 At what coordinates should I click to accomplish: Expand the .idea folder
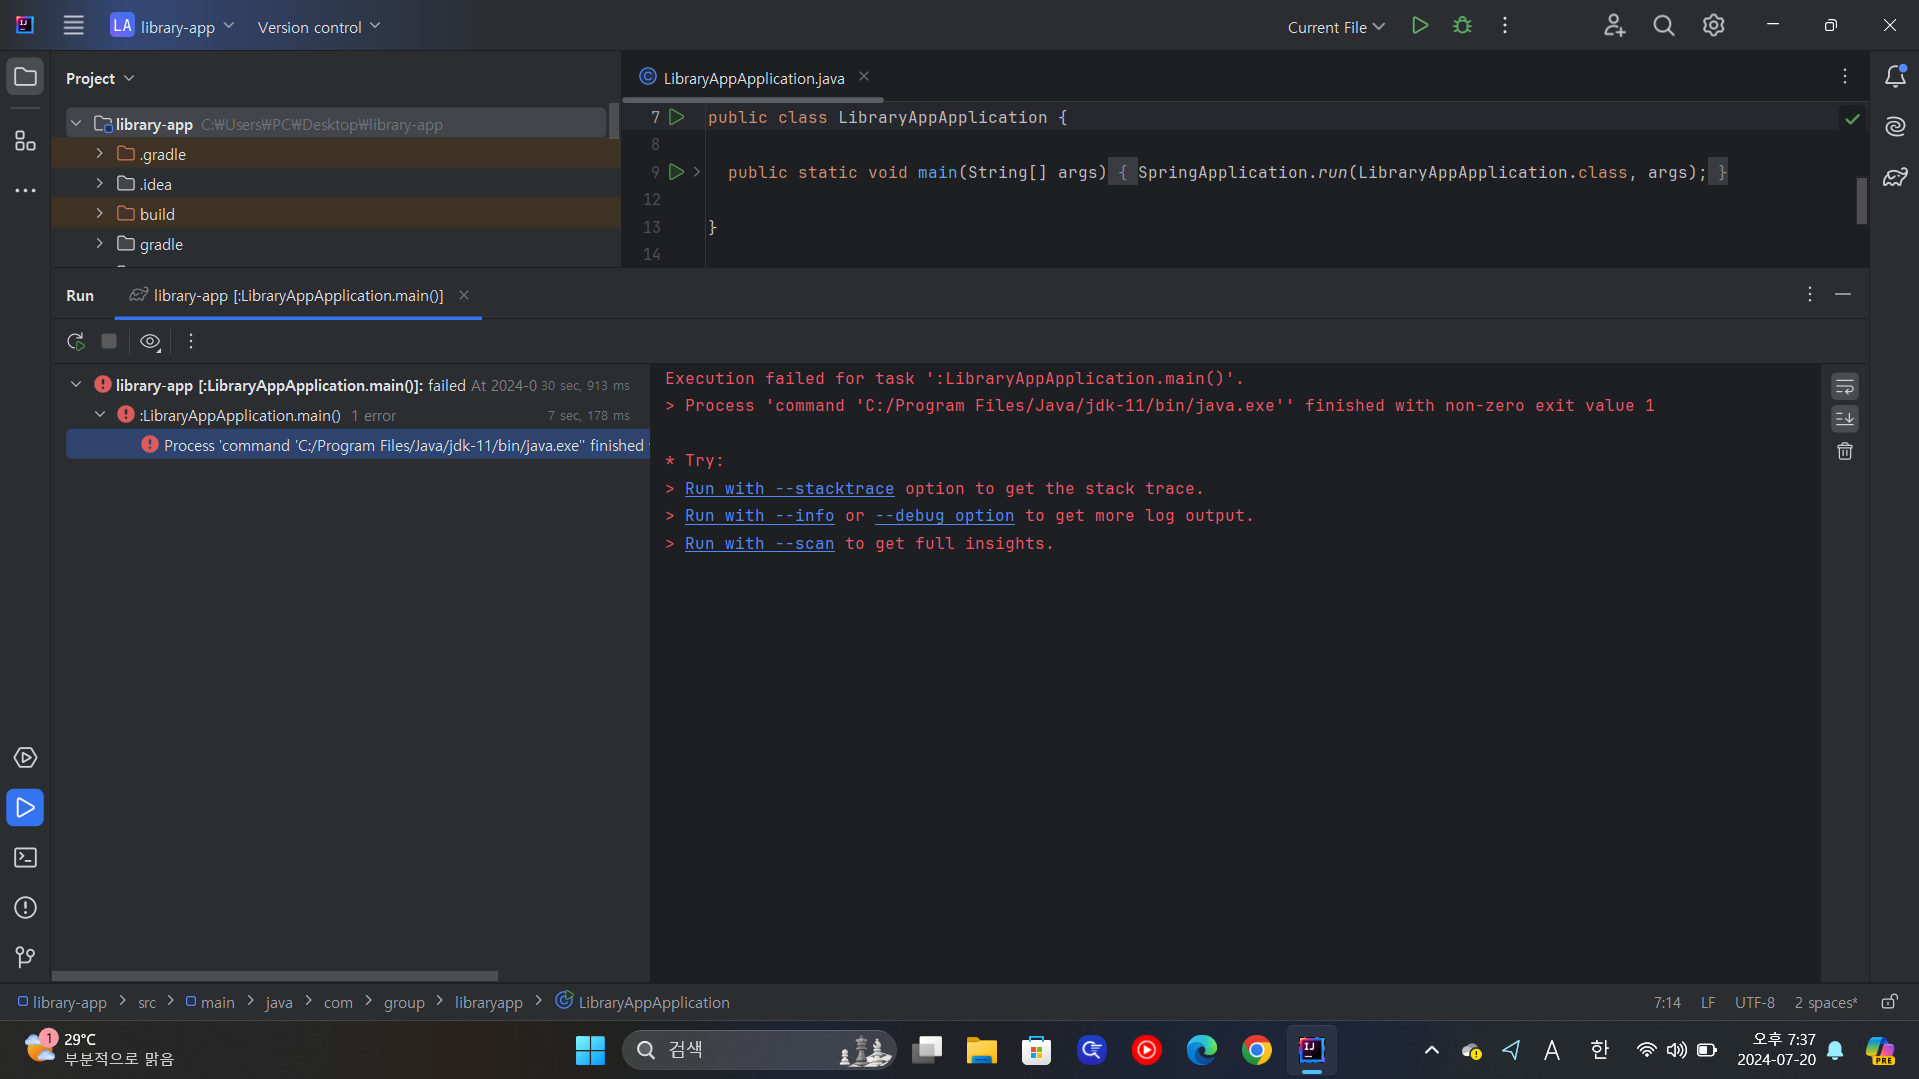(100, 184)
